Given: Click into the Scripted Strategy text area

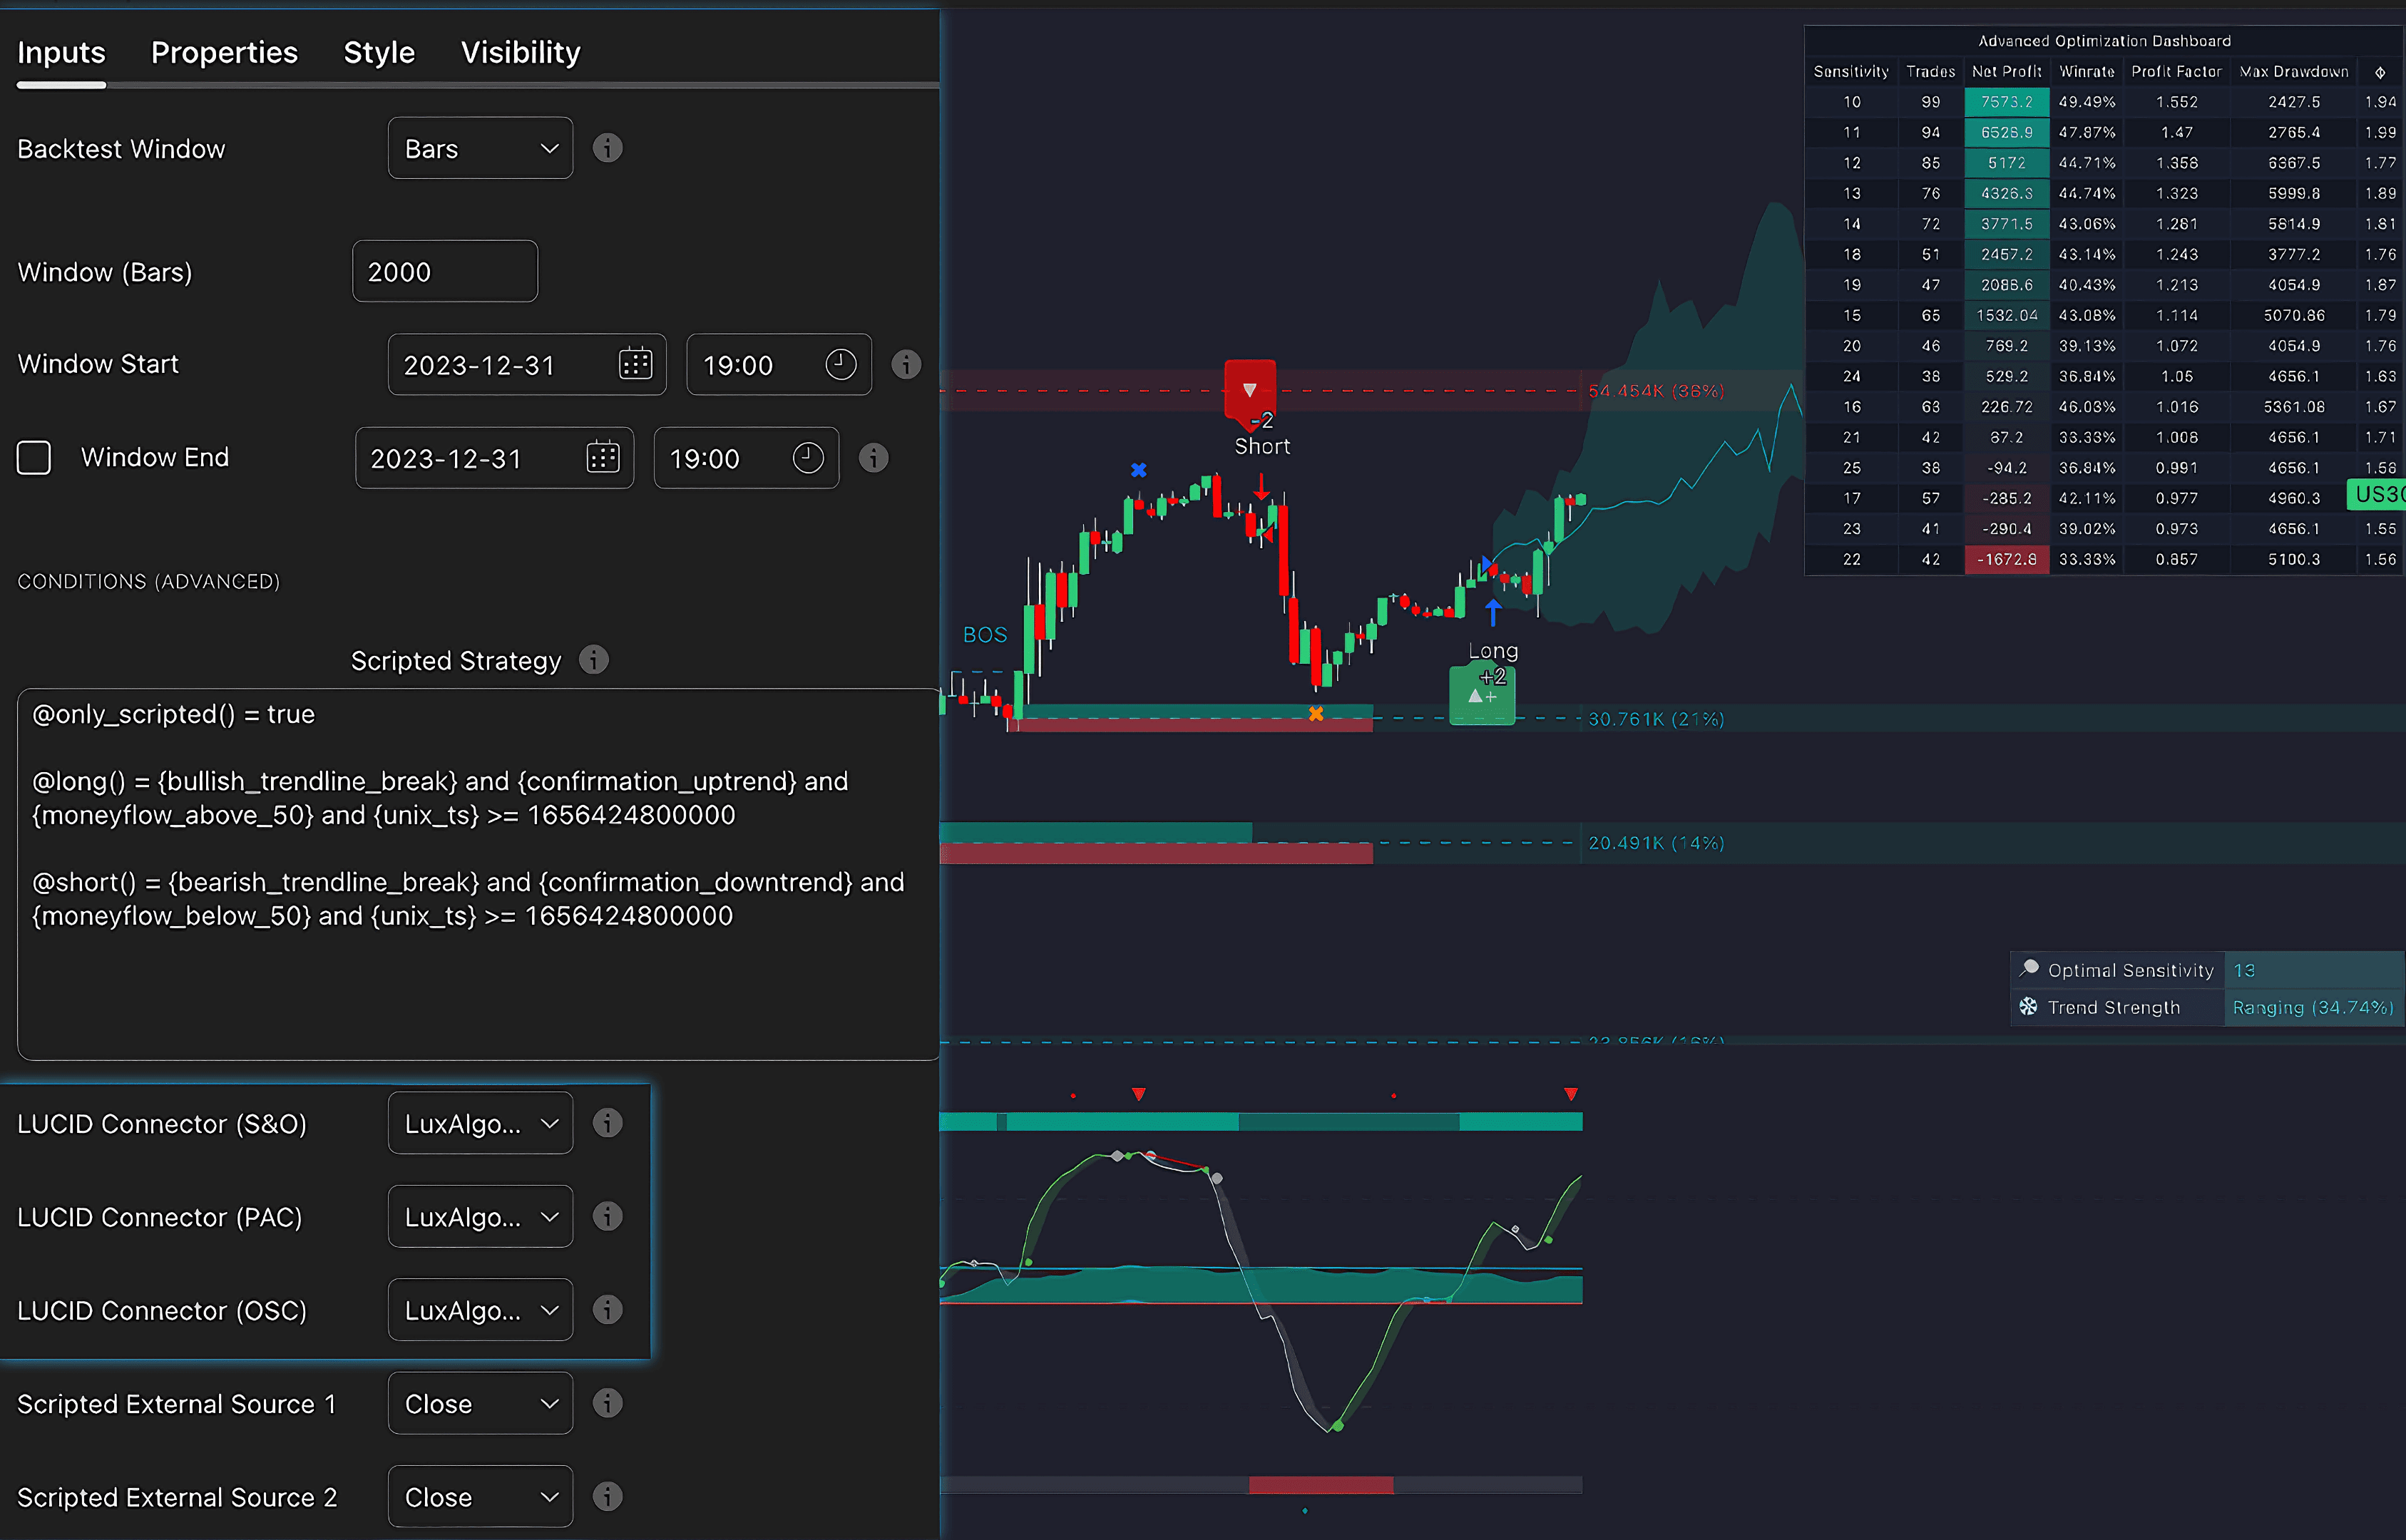Looking at the screenshot, I should pos(478,874).
